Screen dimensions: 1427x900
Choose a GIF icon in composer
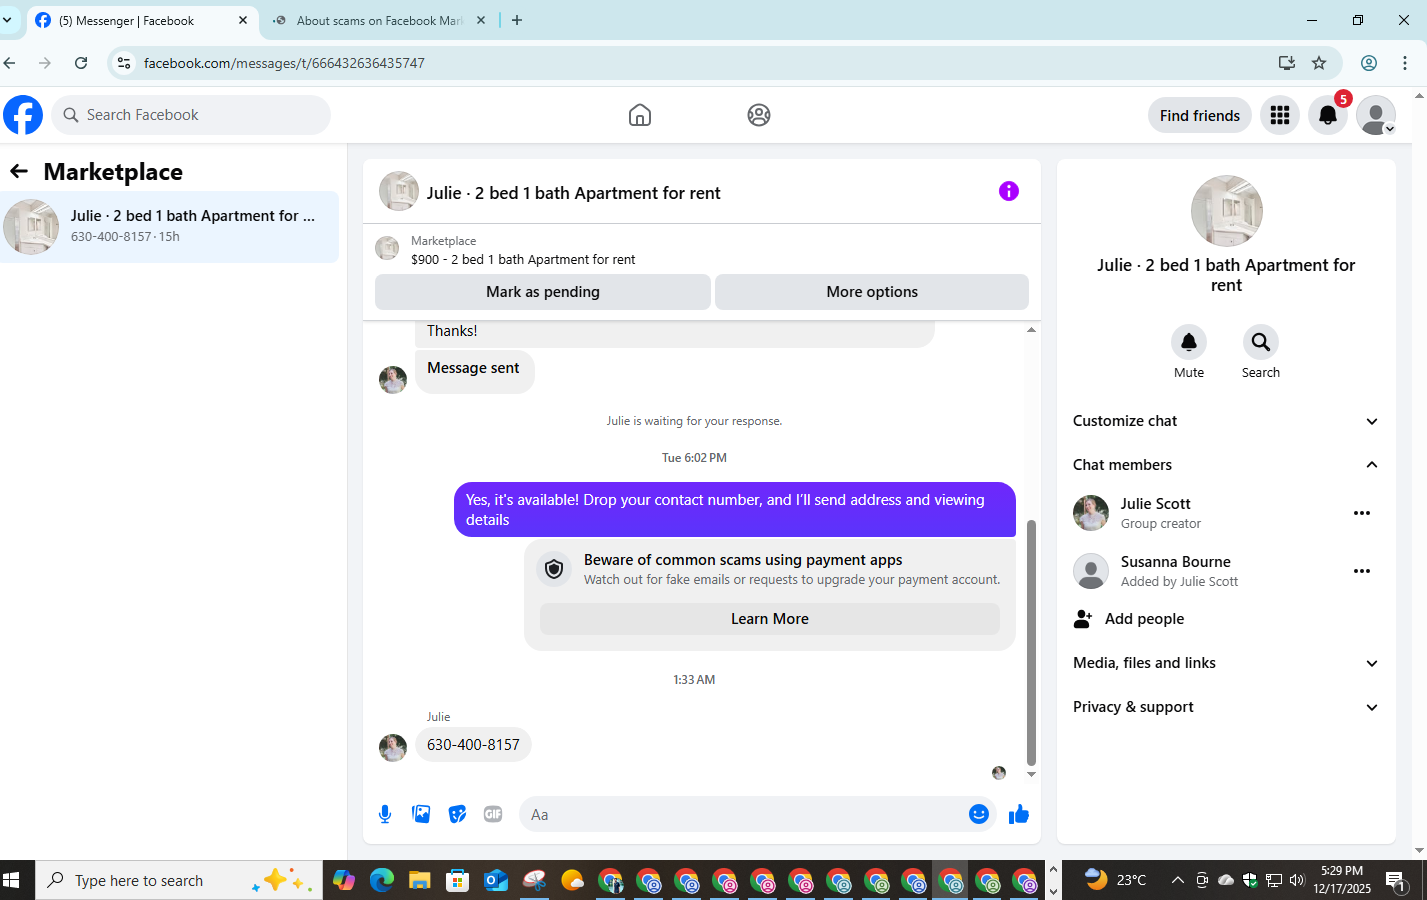coord(493,814)
